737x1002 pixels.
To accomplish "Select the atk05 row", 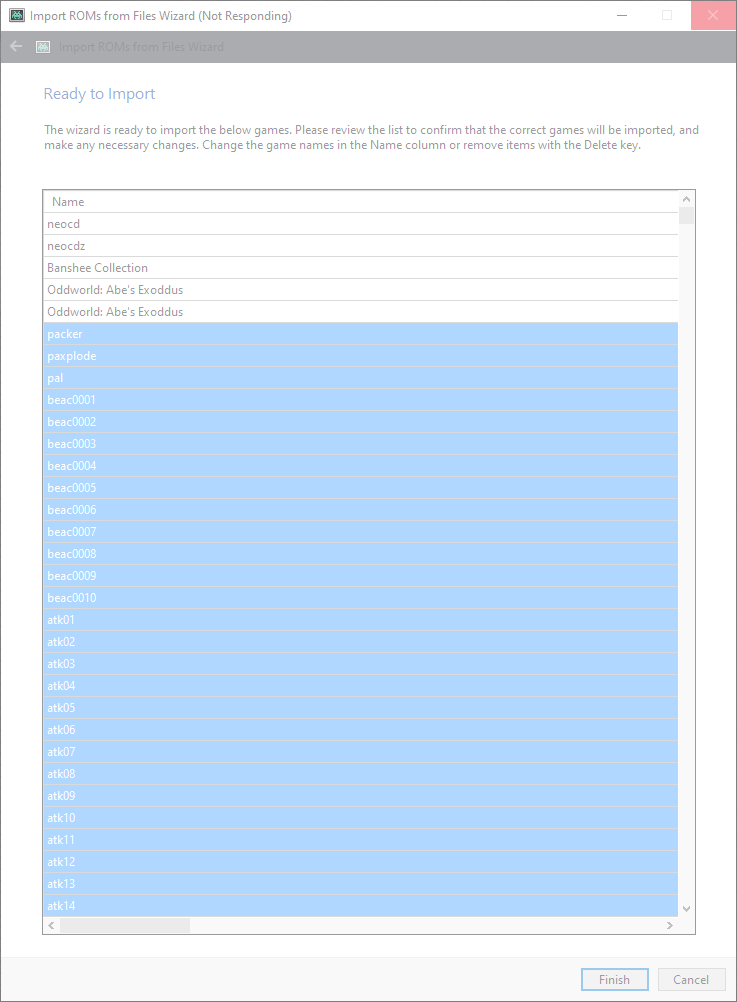I will (x=361, y=707).
